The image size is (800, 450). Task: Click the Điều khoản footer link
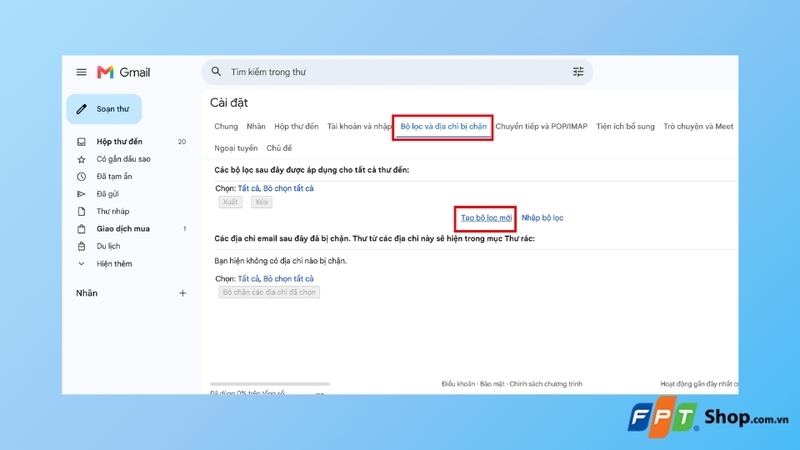tap(458, 384)
